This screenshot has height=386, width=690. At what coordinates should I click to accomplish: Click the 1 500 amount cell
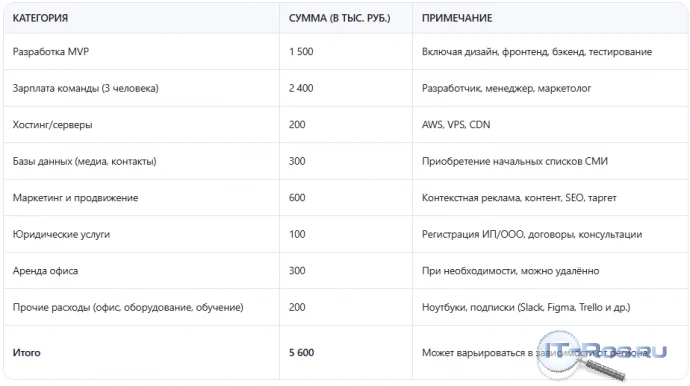coord(301,51)
